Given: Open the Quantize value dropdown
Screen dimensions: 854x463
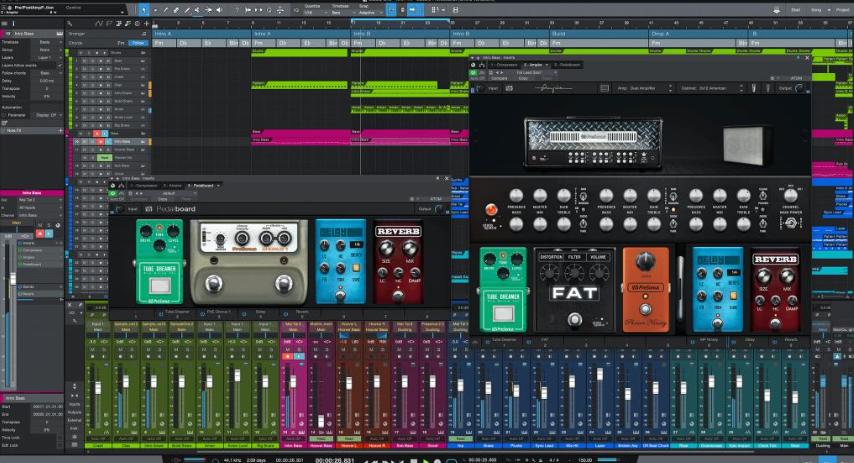Looking at the screenshot, I should [x=314, y=13].
